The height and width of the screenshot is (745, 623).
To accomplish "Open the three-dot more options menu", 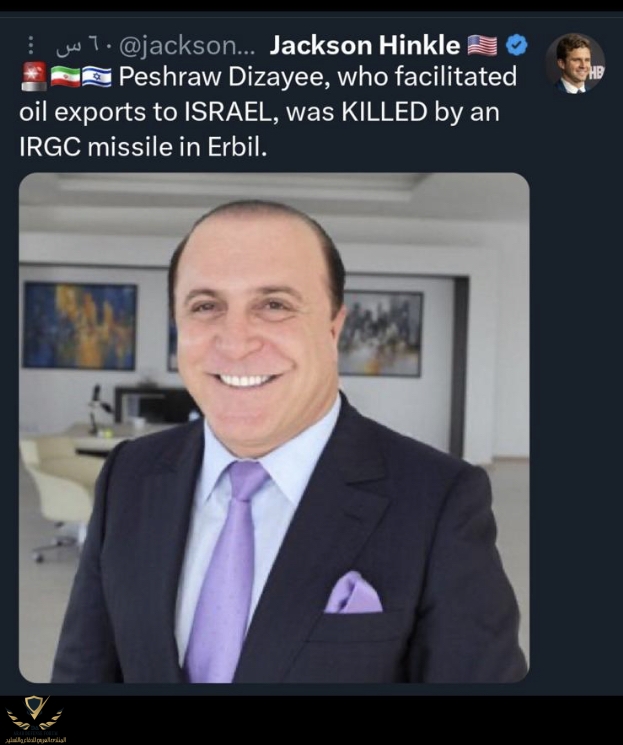I will (x=32, y=46).
